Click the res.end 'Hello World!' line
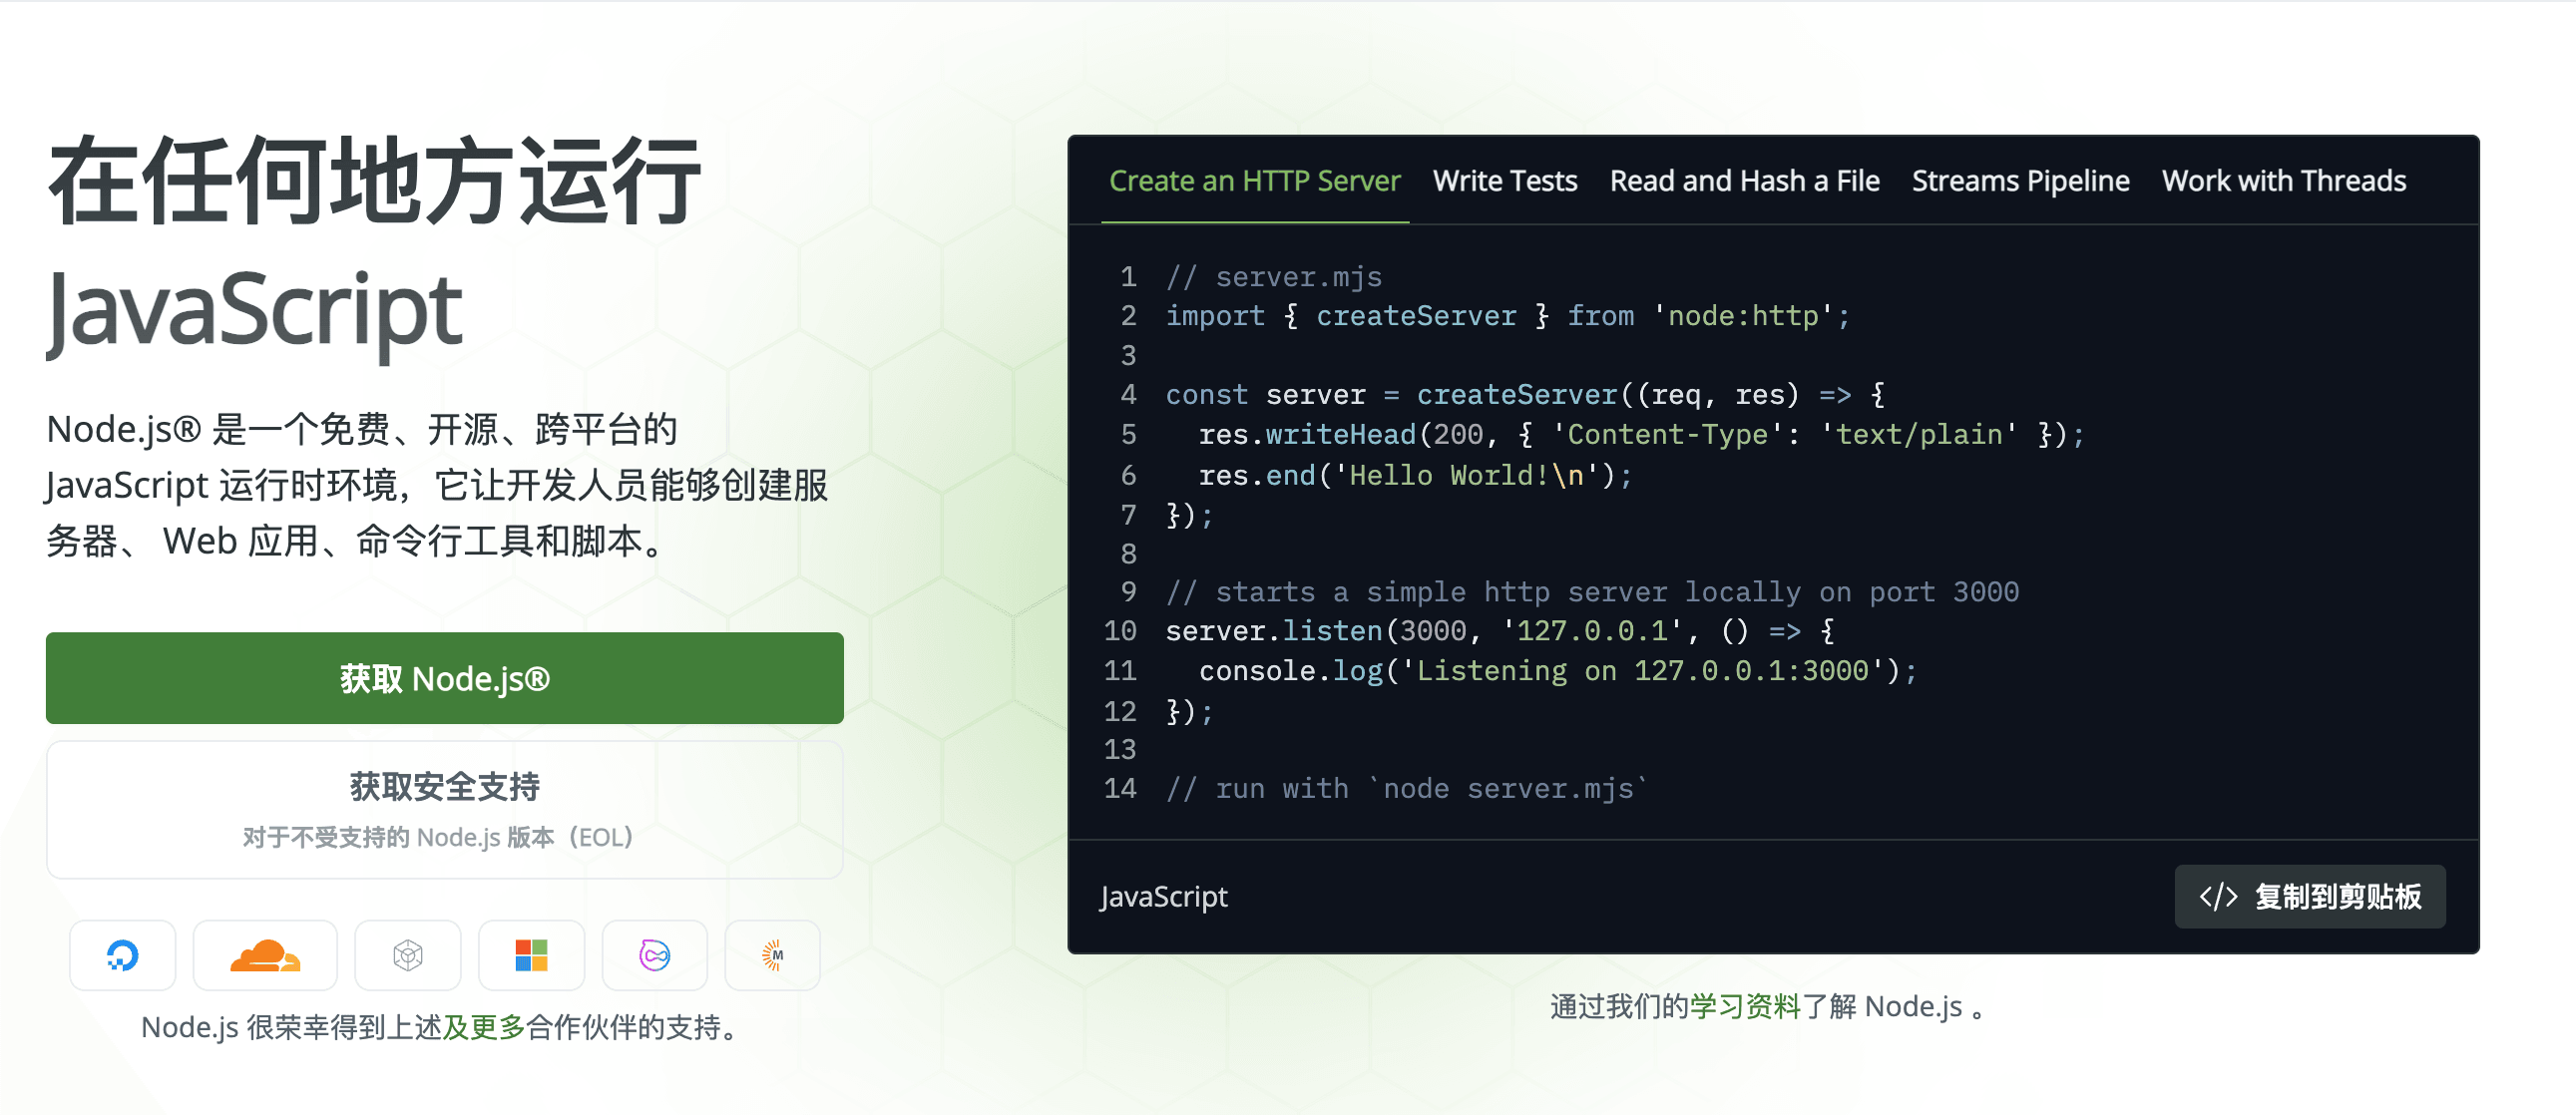Viewport: 2576px width, 1115px height. tap(1415, 475)
